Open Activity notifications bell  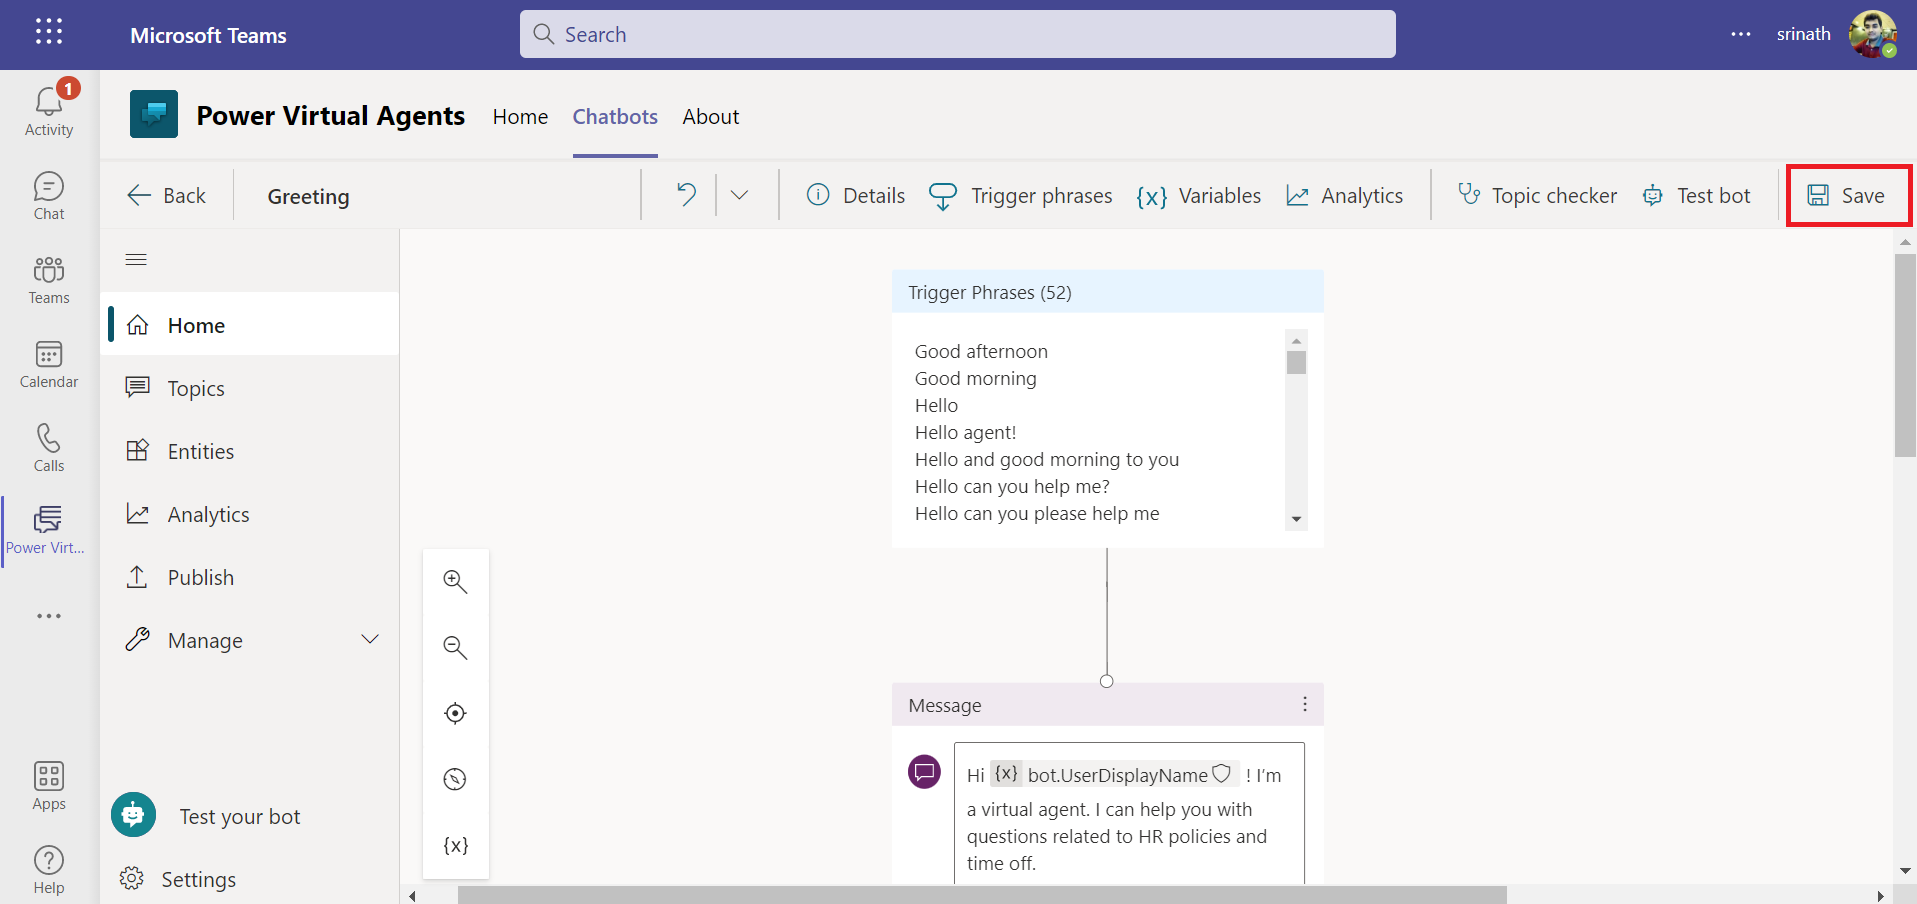click(49, 110)
